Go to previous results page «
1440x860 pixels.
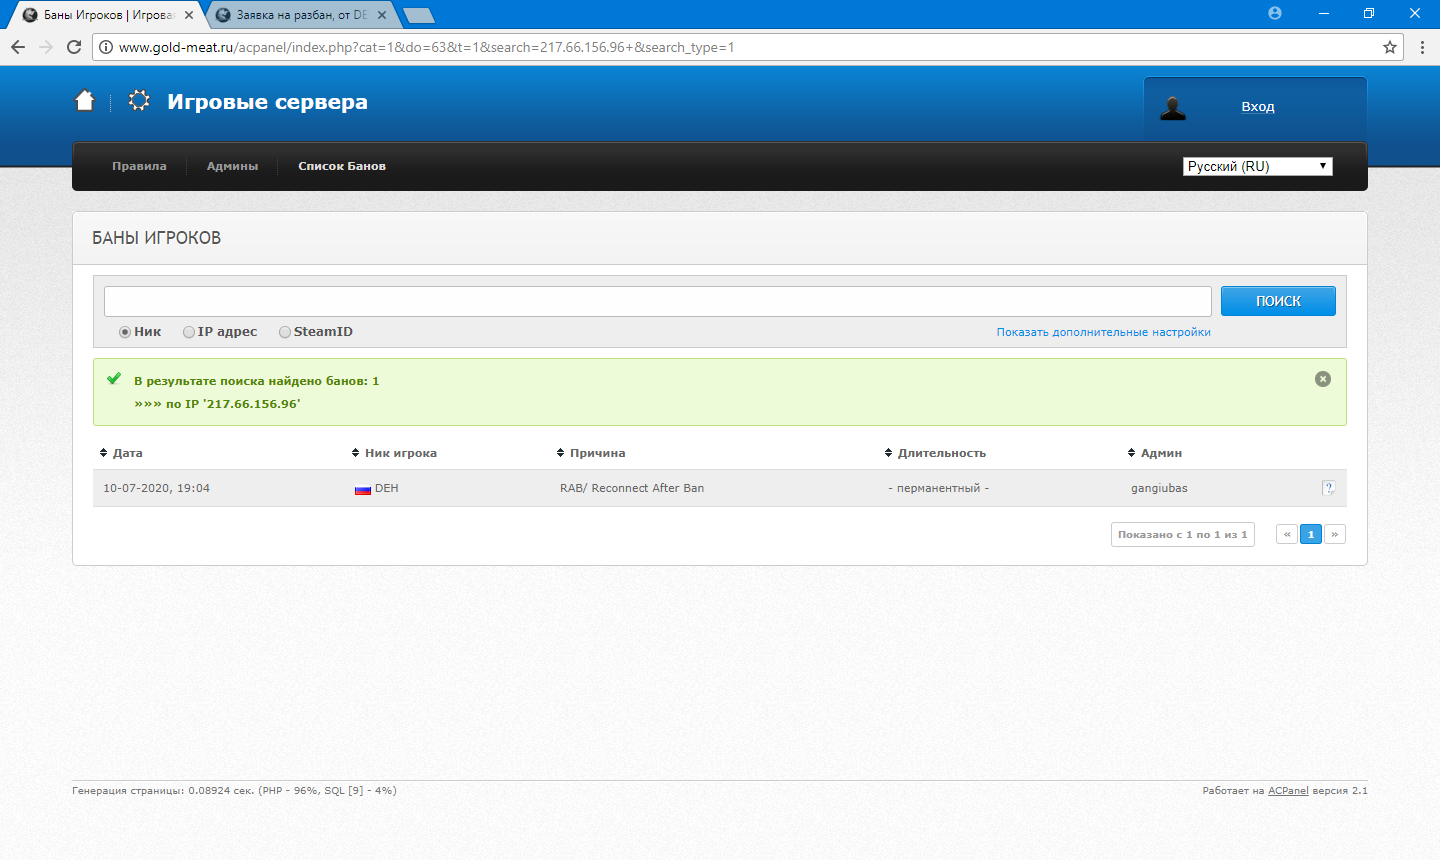tap(1287, 534)
